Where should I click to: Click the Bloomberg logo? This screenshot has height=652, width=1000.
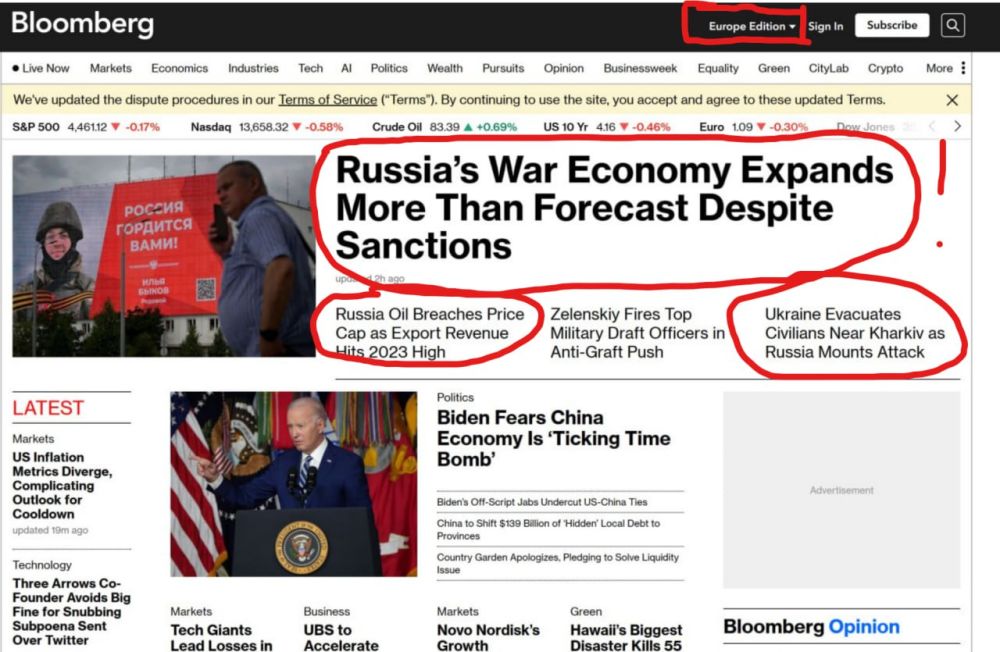(x=82, y=24)
